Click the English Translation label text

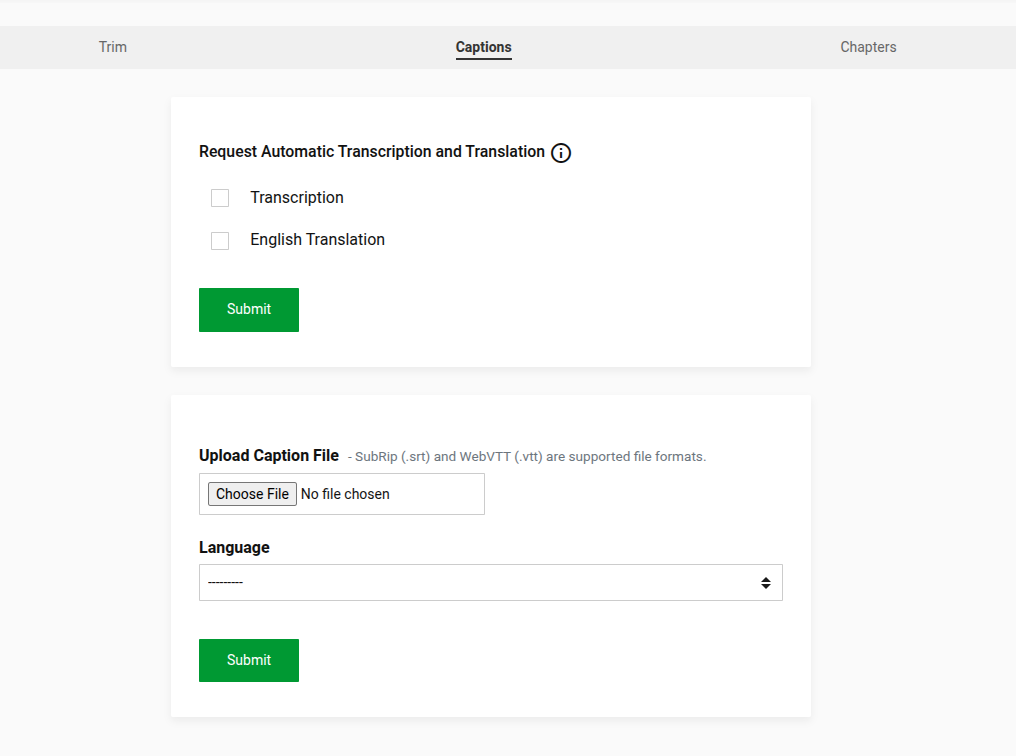coord(317,240)
